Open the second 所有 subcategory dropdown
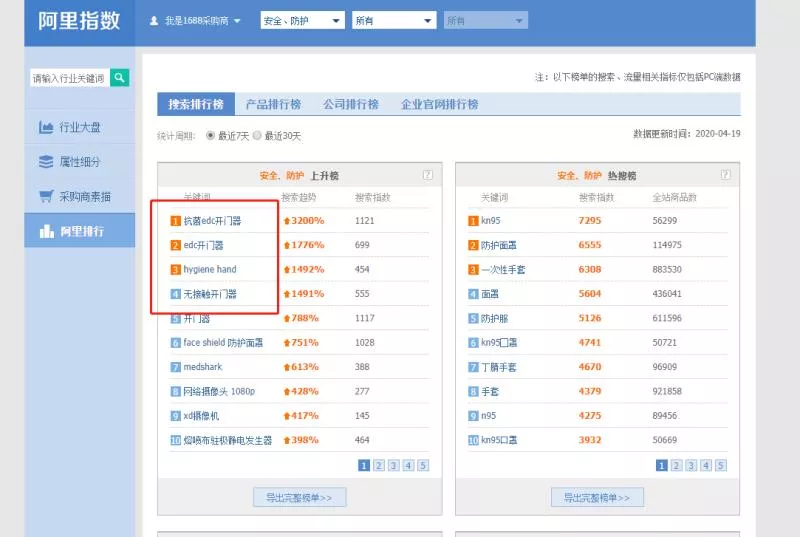Screen dimensions: 800x537 [394, 20]
